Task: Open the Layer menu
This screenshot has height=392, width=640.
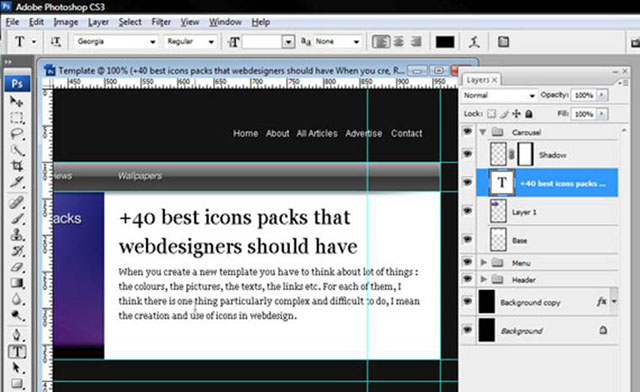Action: coord(98,22)
